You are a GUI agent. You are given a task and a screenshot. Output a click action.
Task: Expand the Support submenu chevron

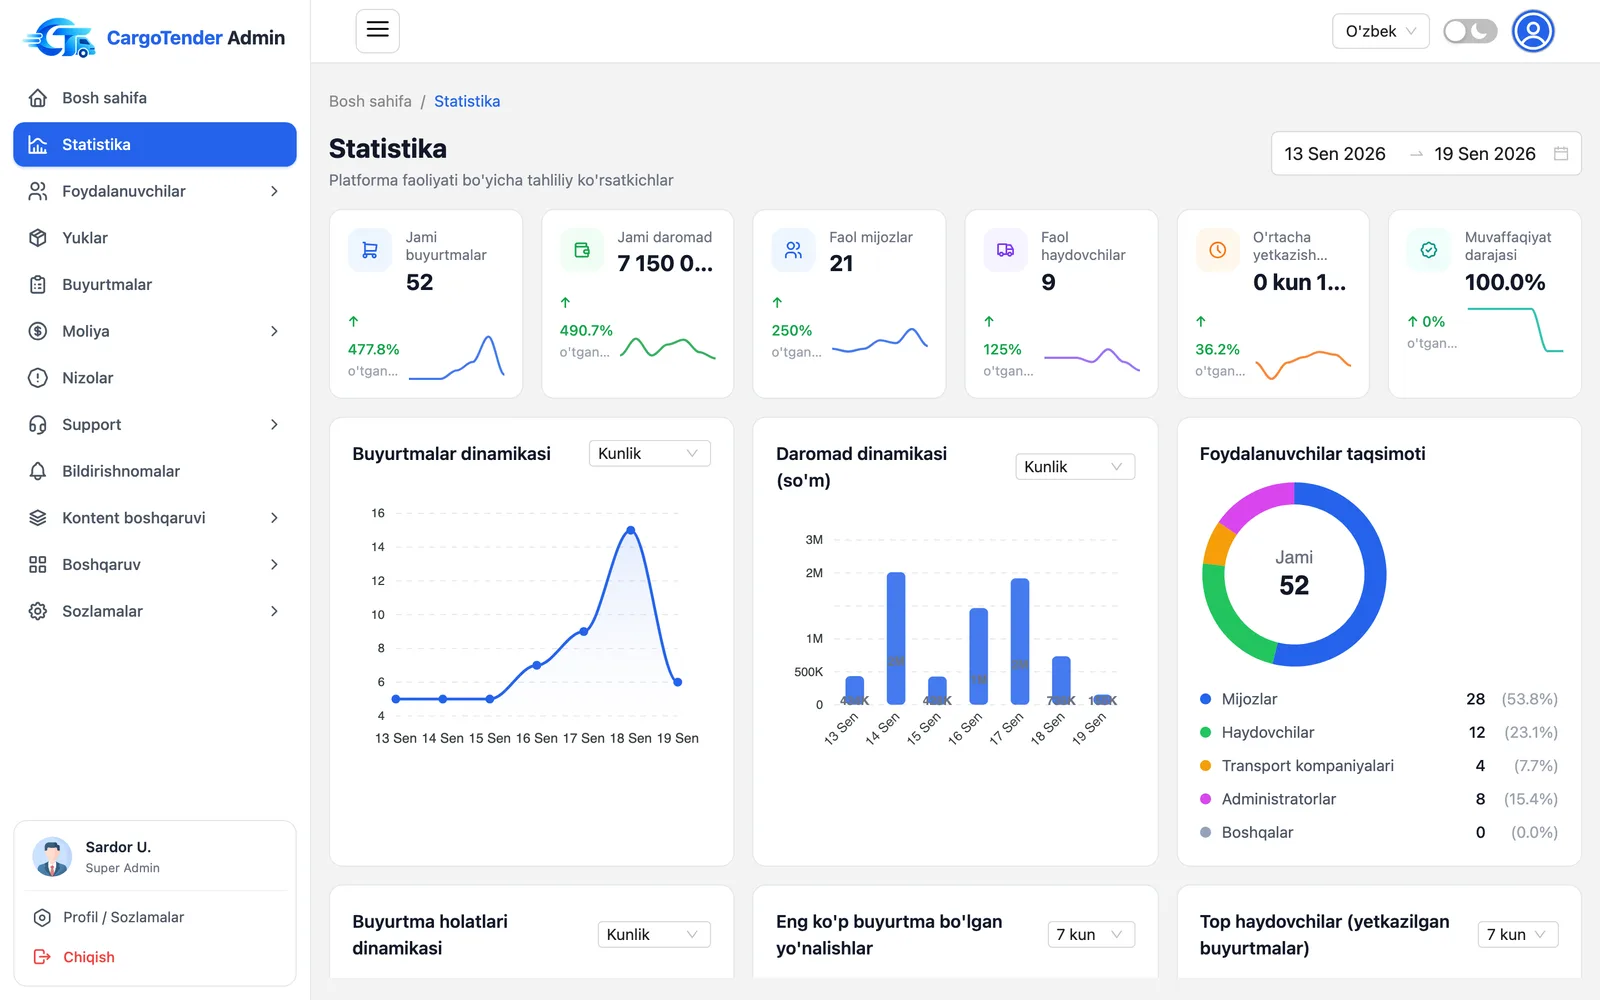pos(274,425)
